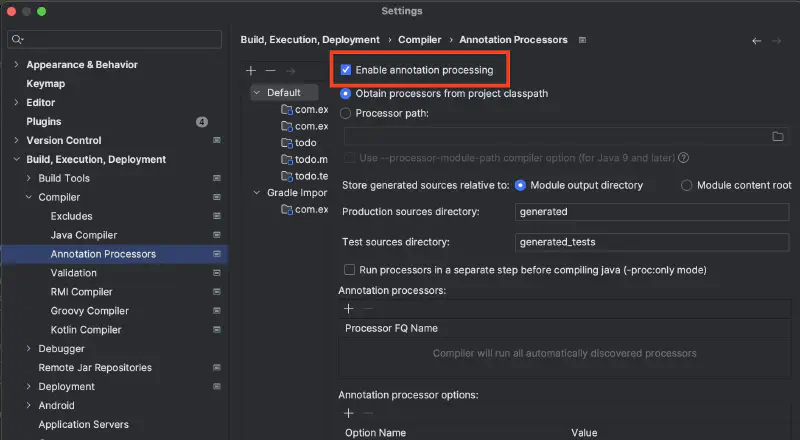The image size is (800, 440).
Task: Open Remote Jar Repositories settings
Action: click(x=95, y=368)
